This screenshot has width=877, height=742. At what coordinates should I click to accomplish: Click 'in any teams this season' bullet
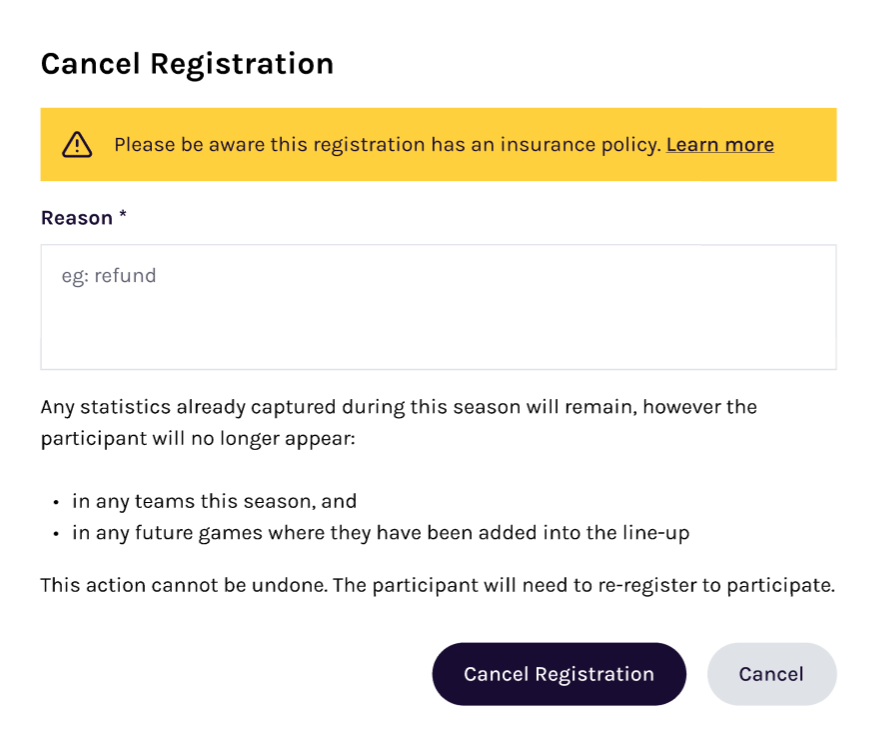pos(214,502)
